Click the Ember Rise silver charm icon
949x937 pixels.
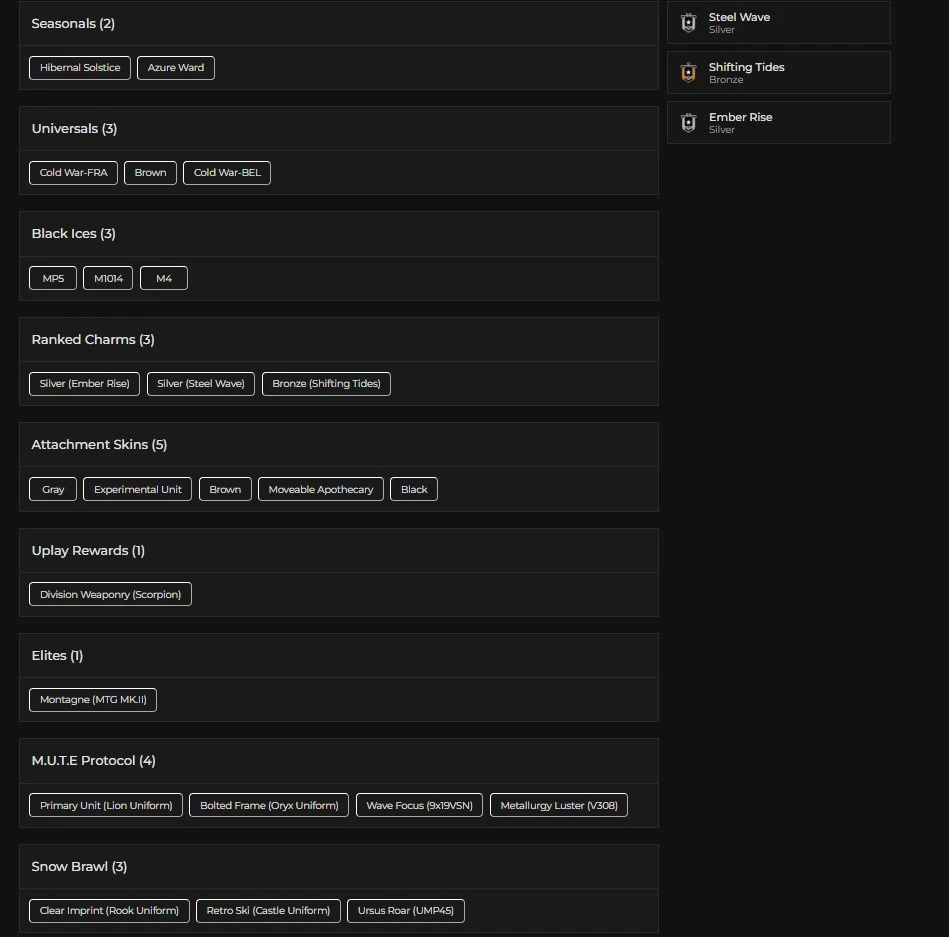[688, 123]
